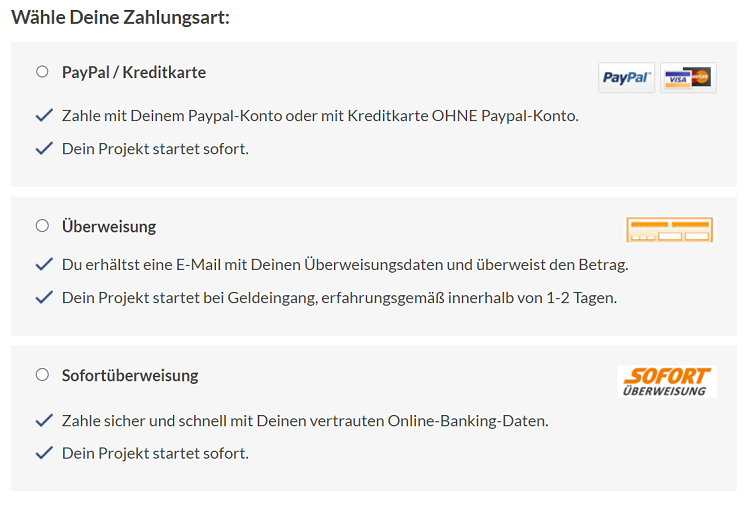Click text about Kreditkarte OHNE Paypal-Konto
This screenshot has width=750, height=507.
pyautogui.click(x=320, y=116)
